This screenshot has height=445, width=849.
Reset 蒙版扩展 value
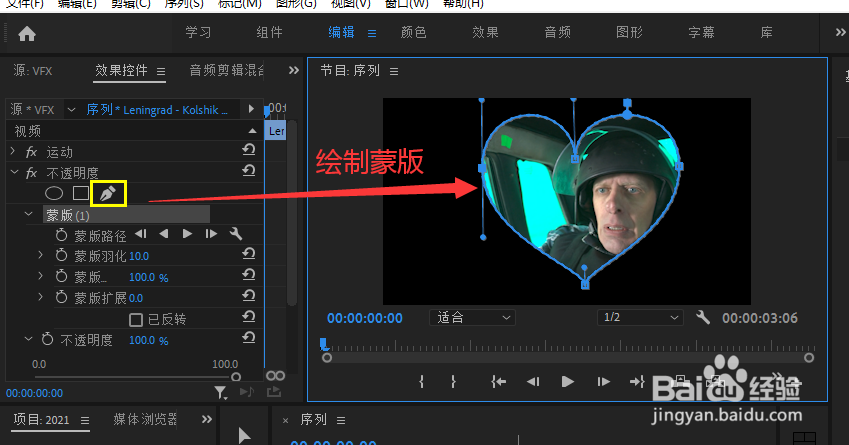249,296
